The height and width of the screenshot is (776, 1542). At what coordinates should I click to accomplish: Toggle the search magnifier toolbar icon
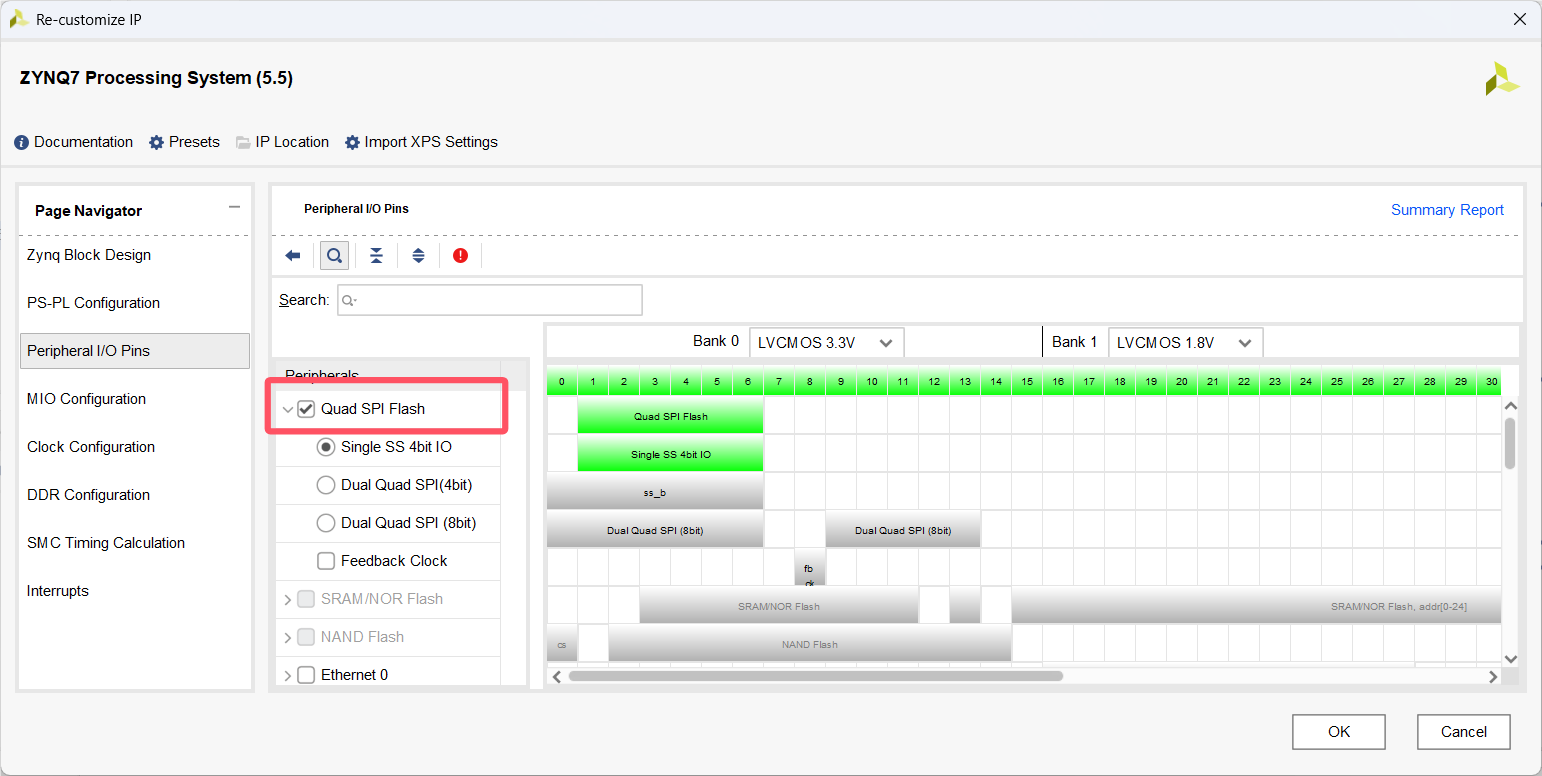coord(334,256)
